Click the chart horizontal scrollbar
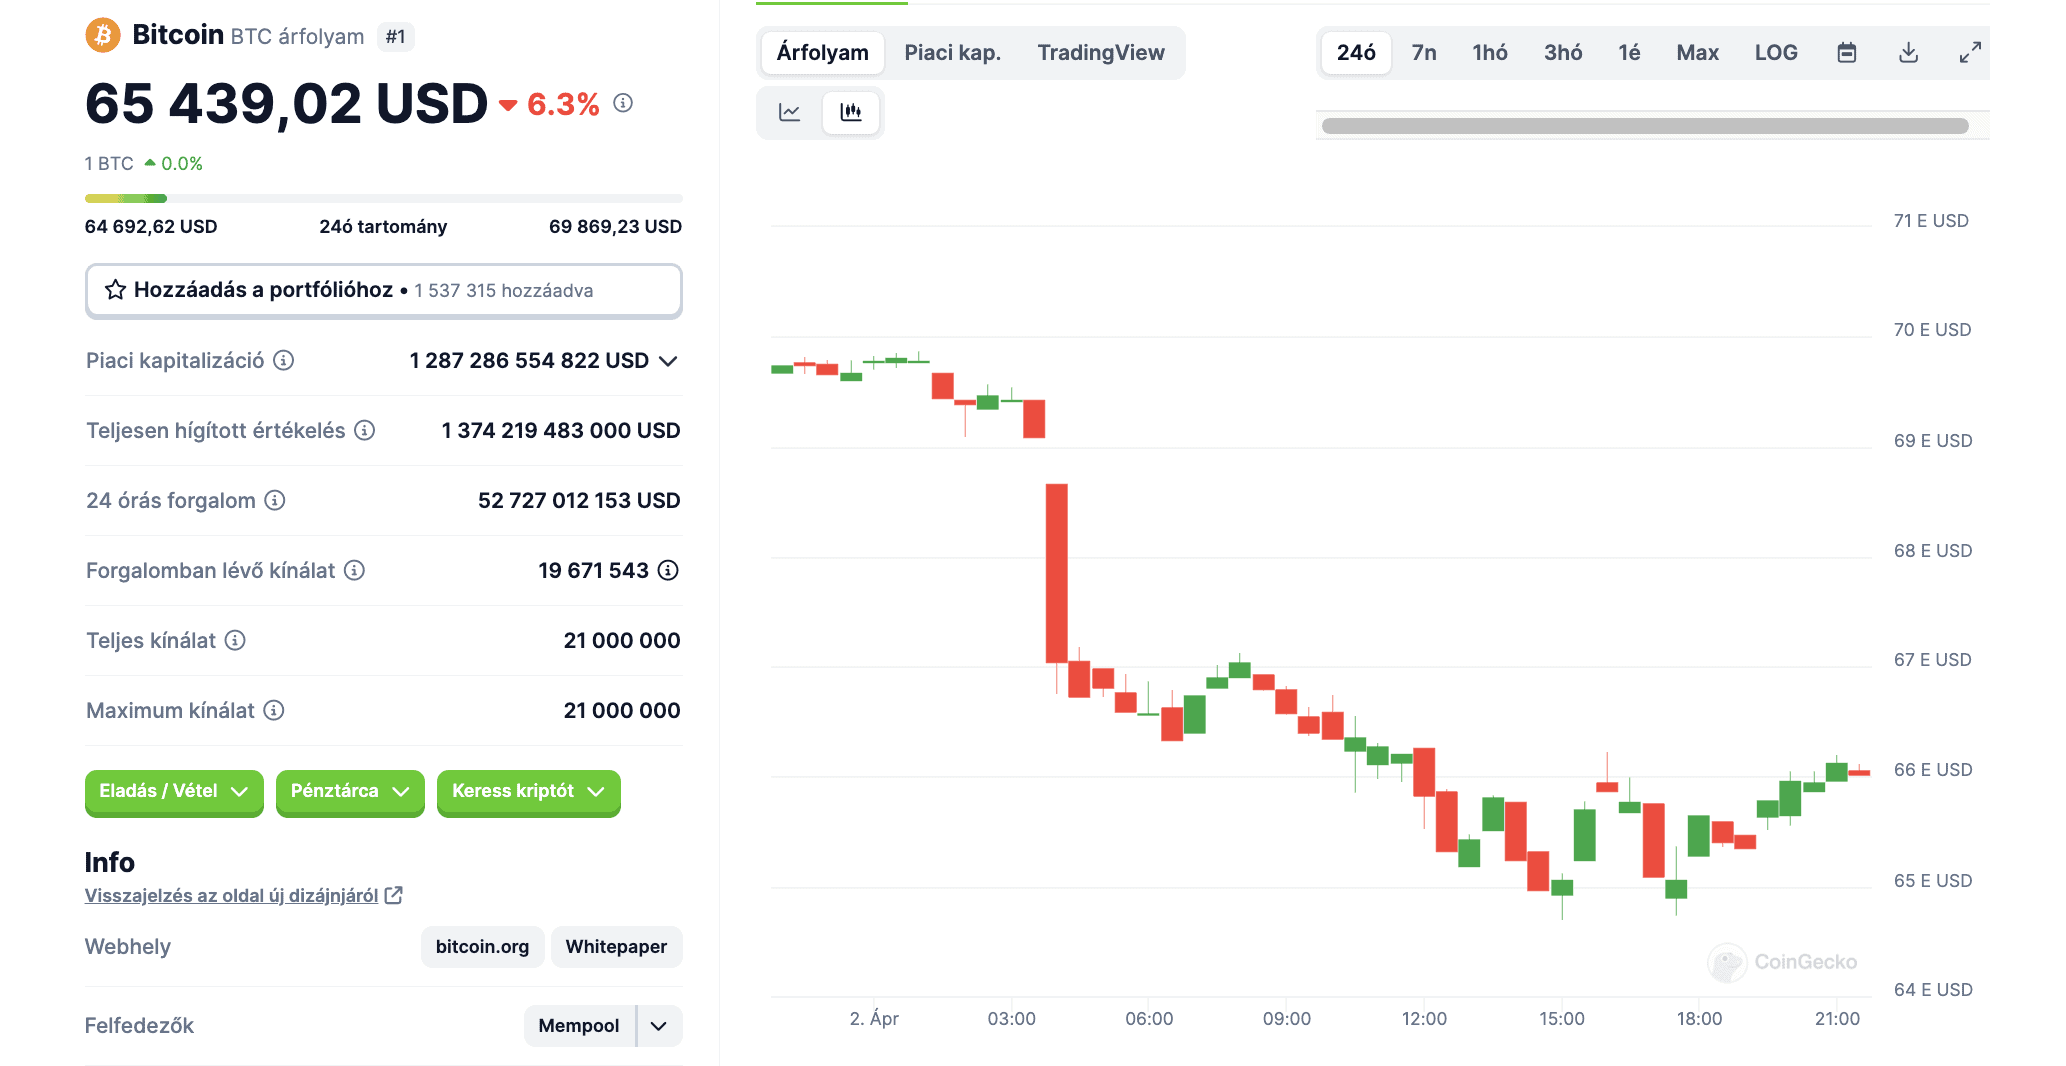This screenshot has height=1066, width=2066. pos(1645,126)
